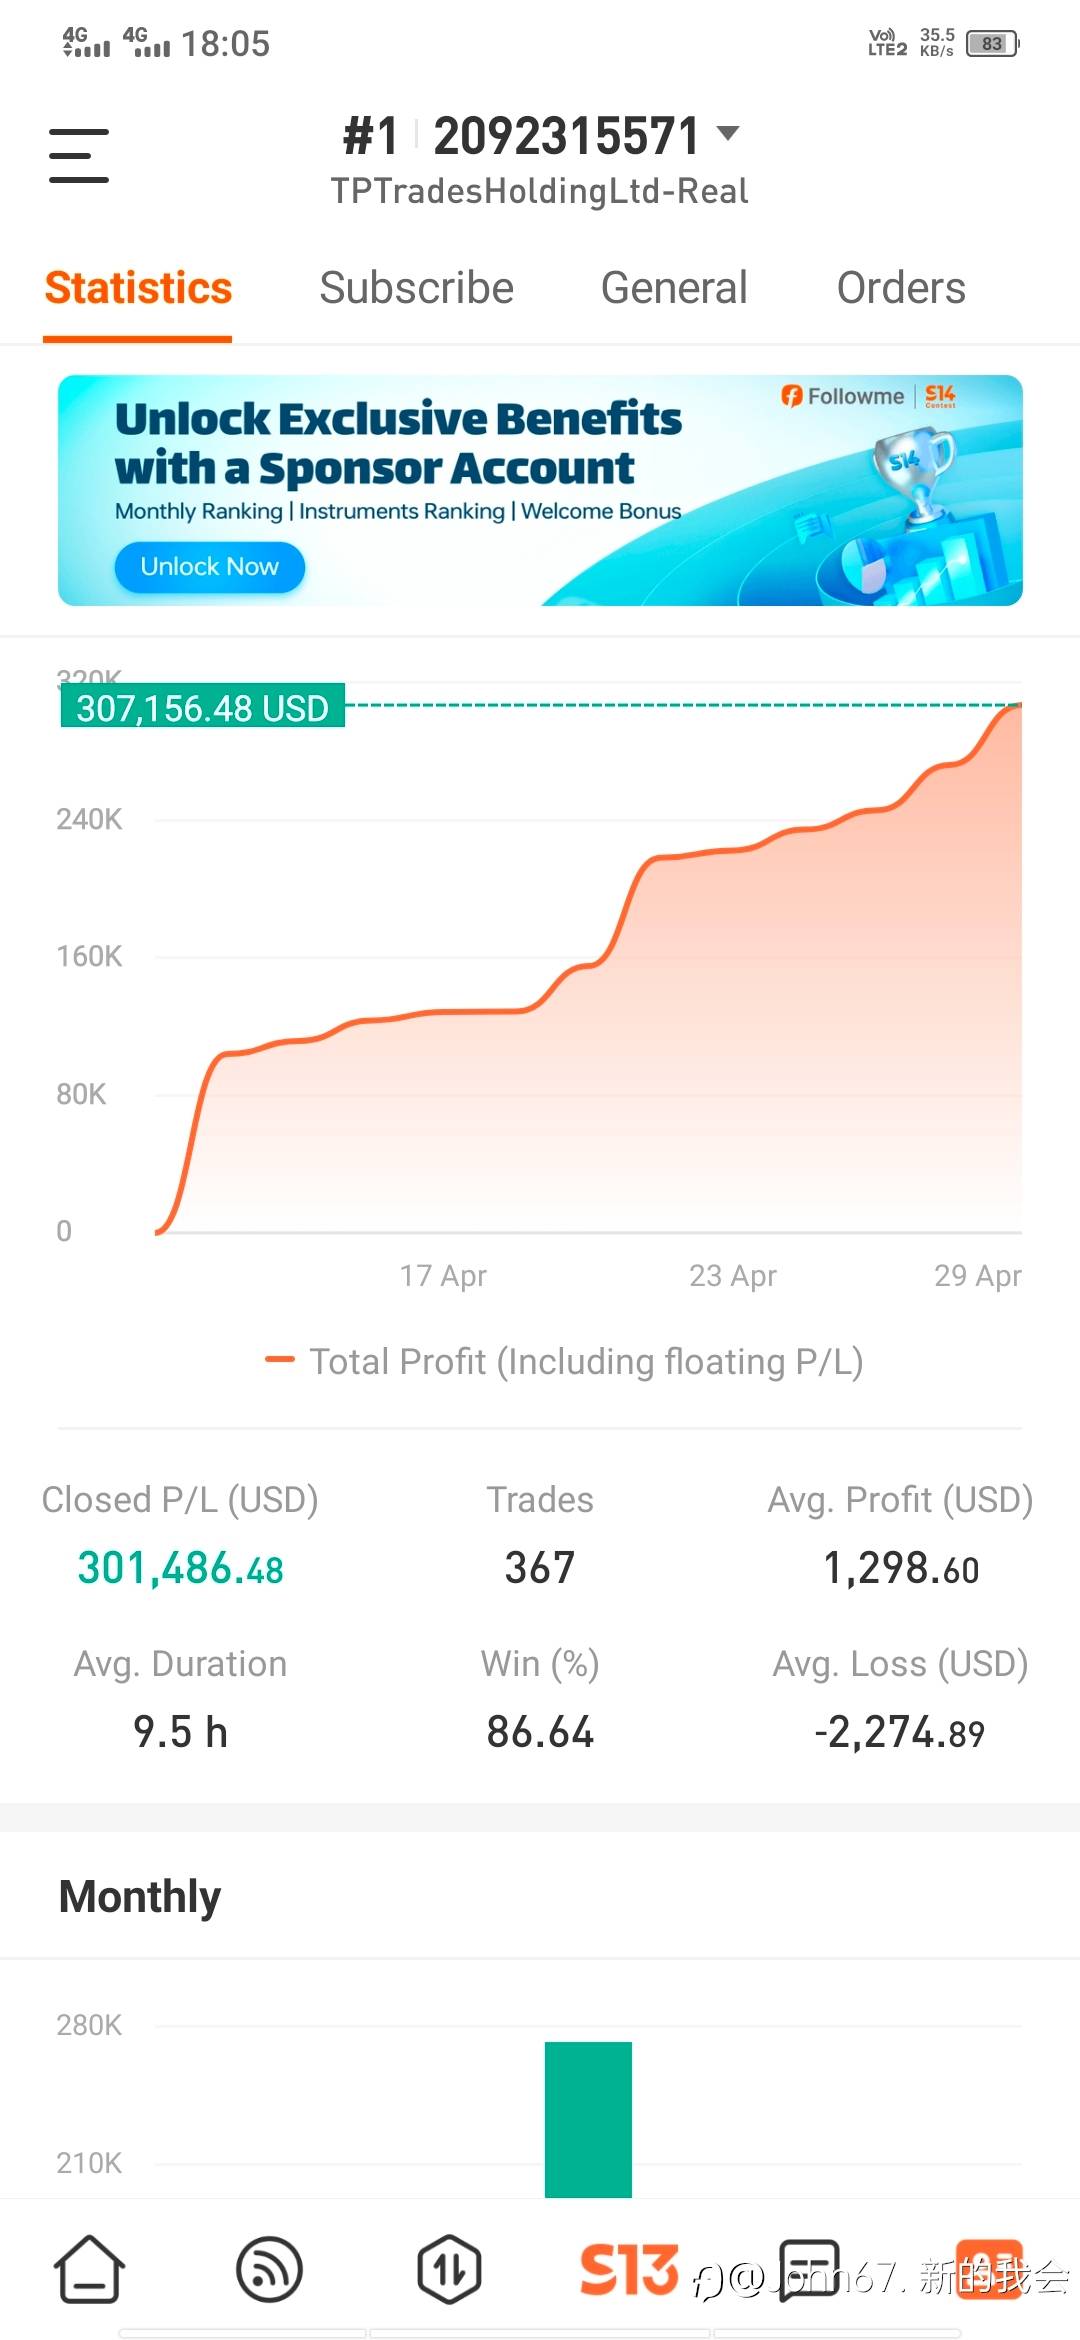
Task: Expand the account 2092315571 dropdown arrow
Action: coord(729,133)
